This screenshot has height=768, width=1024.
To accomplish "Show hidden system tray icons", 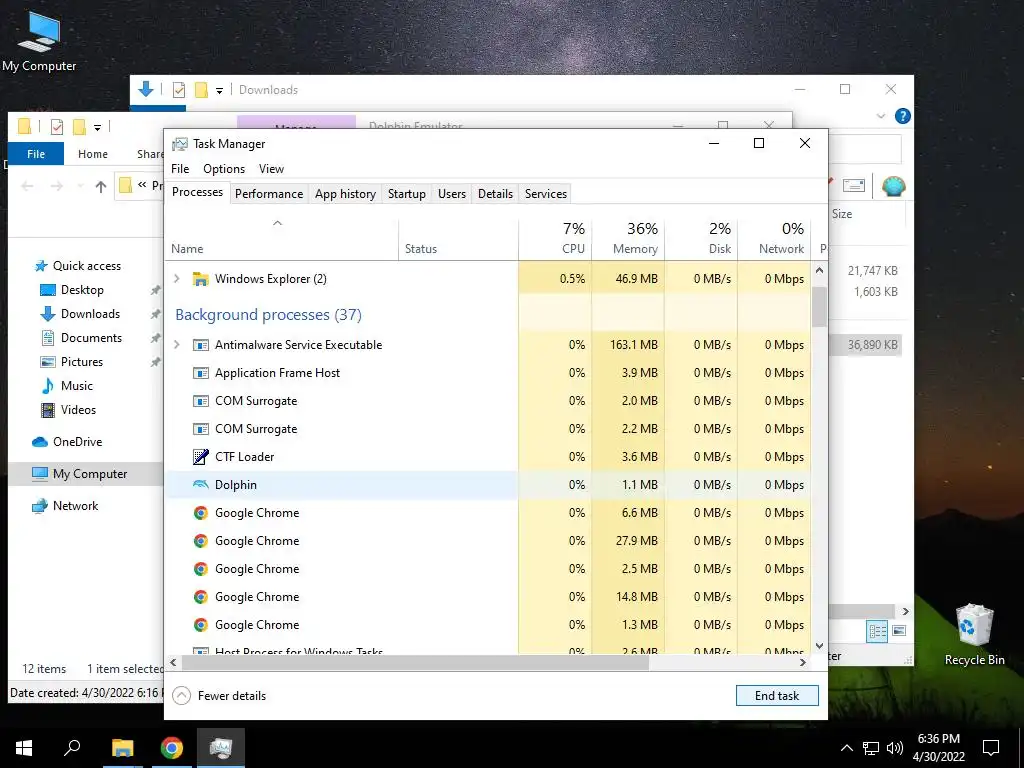I will (x=846, y=748).
